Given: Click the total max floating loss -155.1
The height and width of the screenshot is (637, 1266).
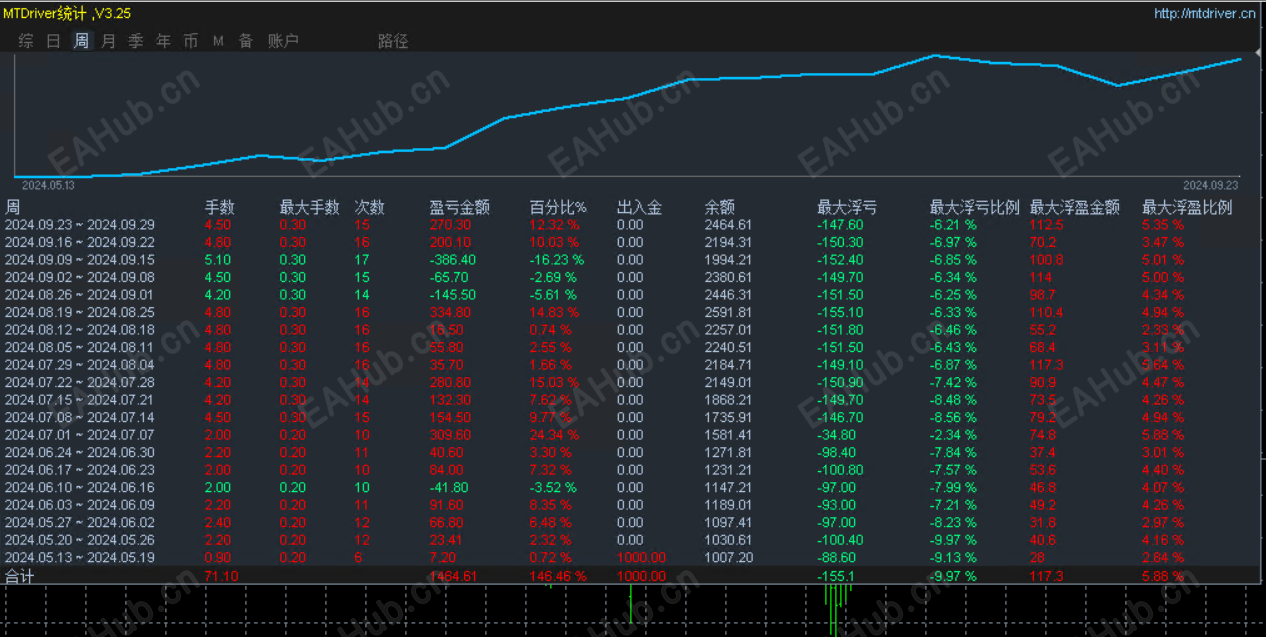Looking at the screenshot, I should 835,576.
